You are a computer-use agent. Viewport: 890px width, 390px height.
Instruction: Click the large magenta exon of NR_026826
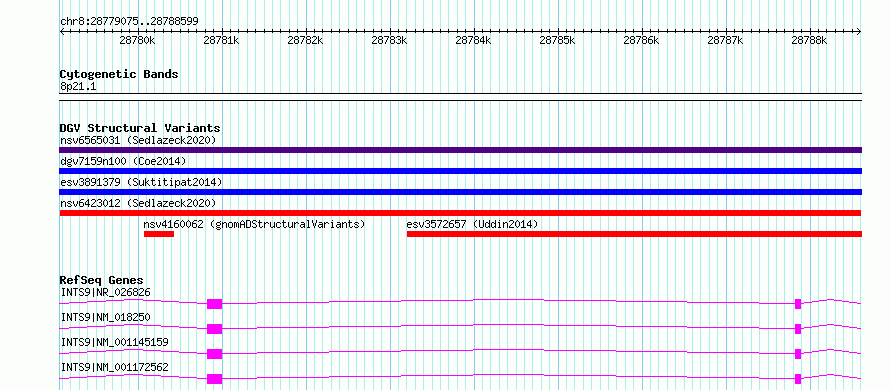tap(215, 304)
